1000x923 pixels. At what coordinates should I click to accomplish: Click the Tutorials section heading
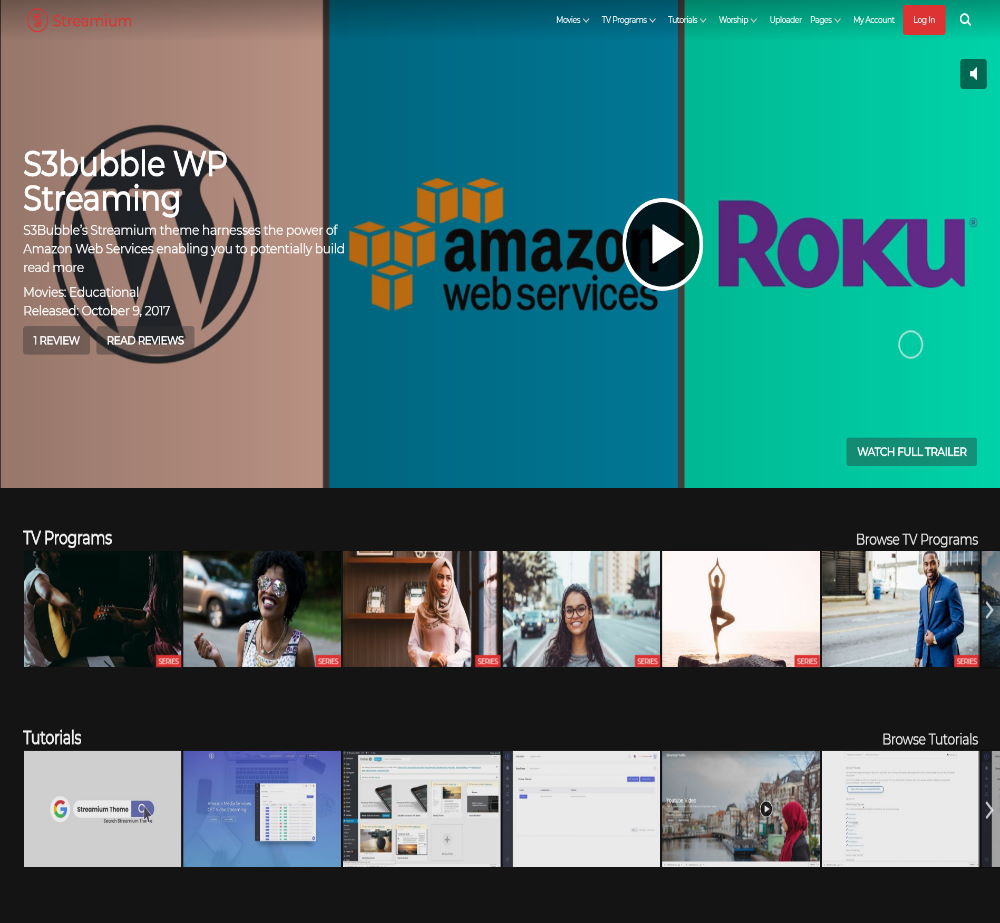[52, 738]
